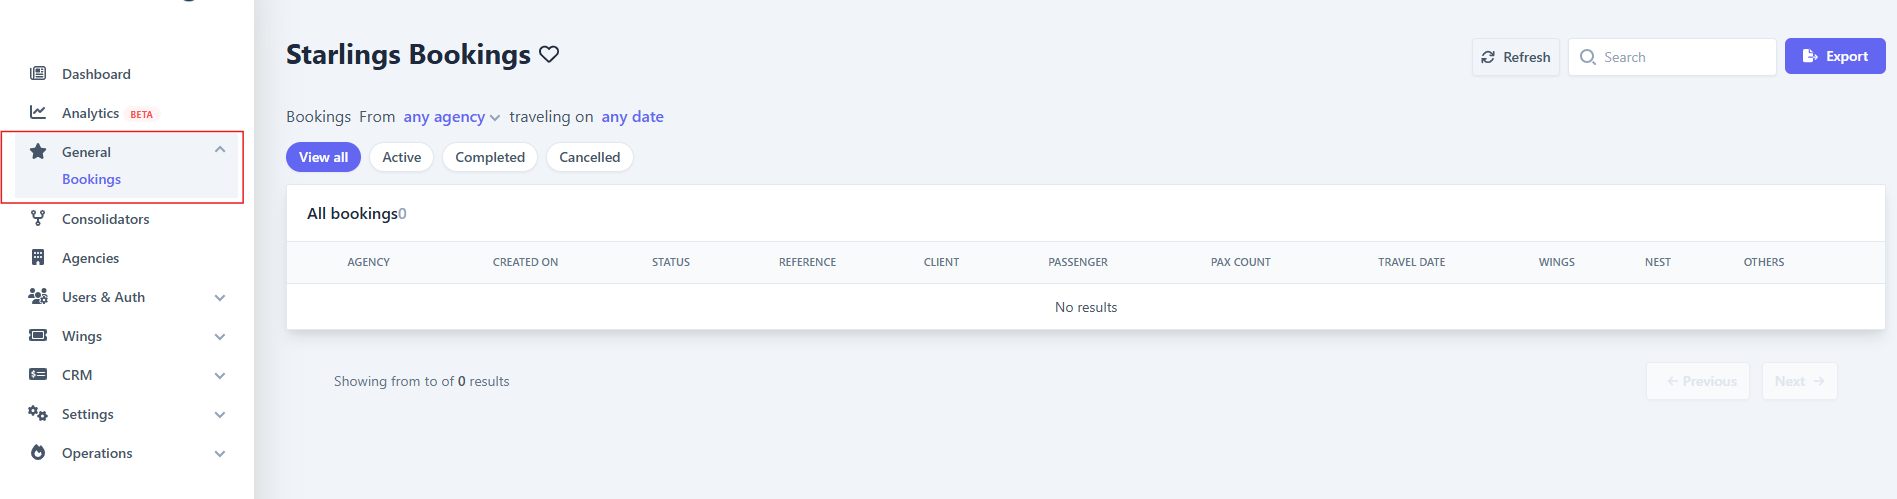Click the Dashboard newspaper icon
1897x499 pixels.
click(x=38, y=74)
